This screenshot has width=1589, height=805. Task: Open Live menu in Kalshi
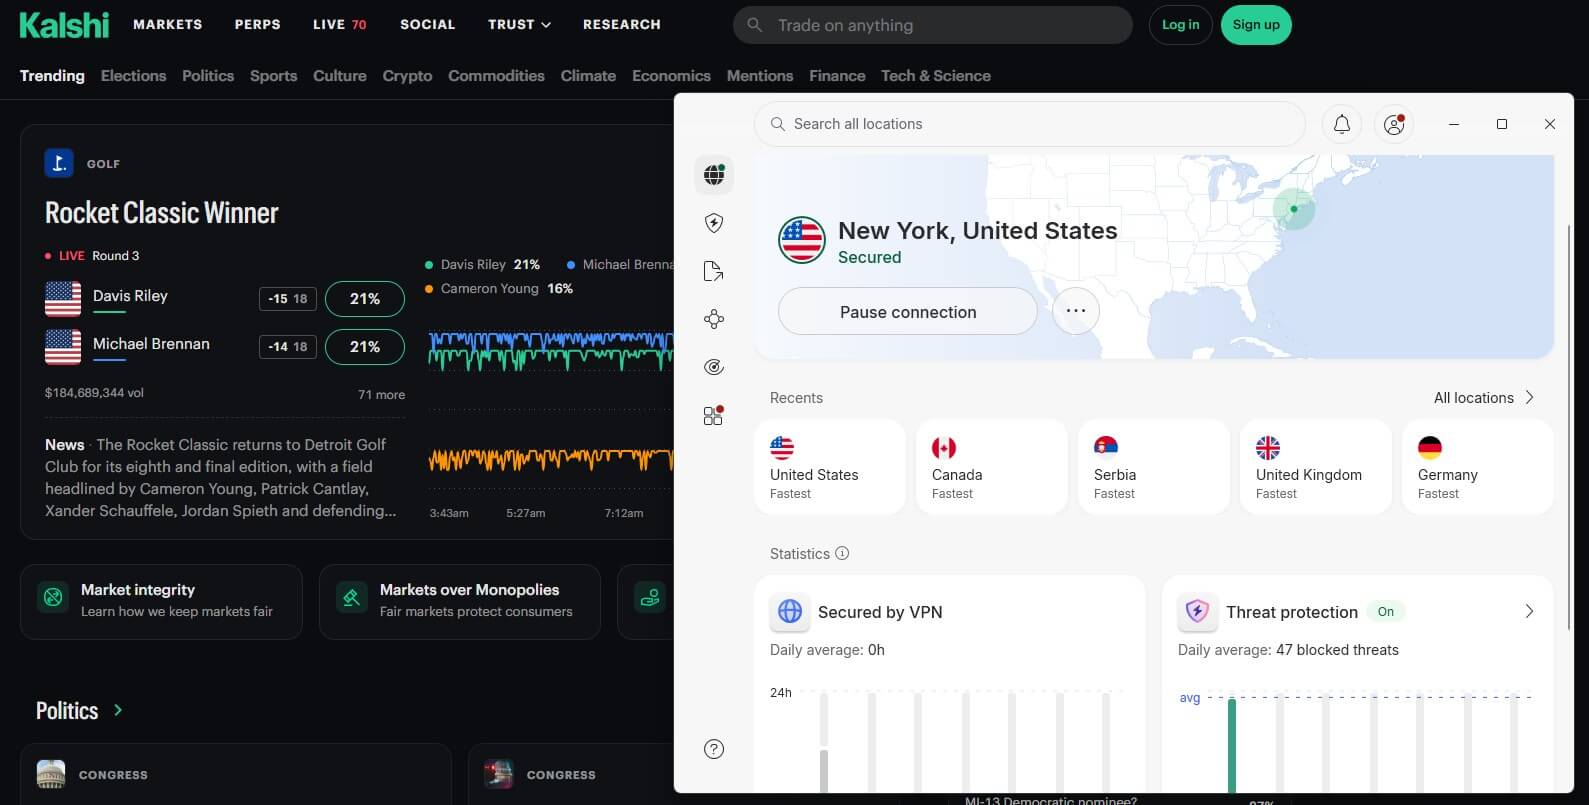339,24
